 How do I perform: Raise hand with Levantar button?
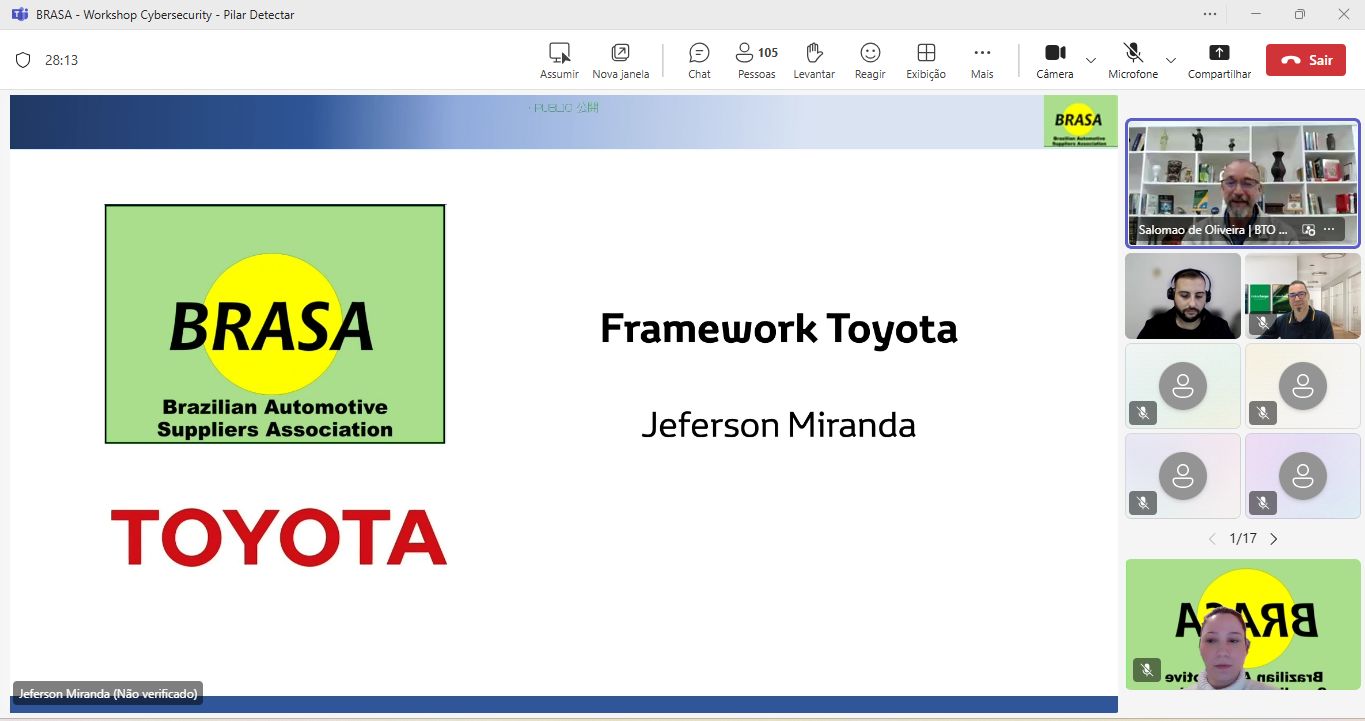814,53
